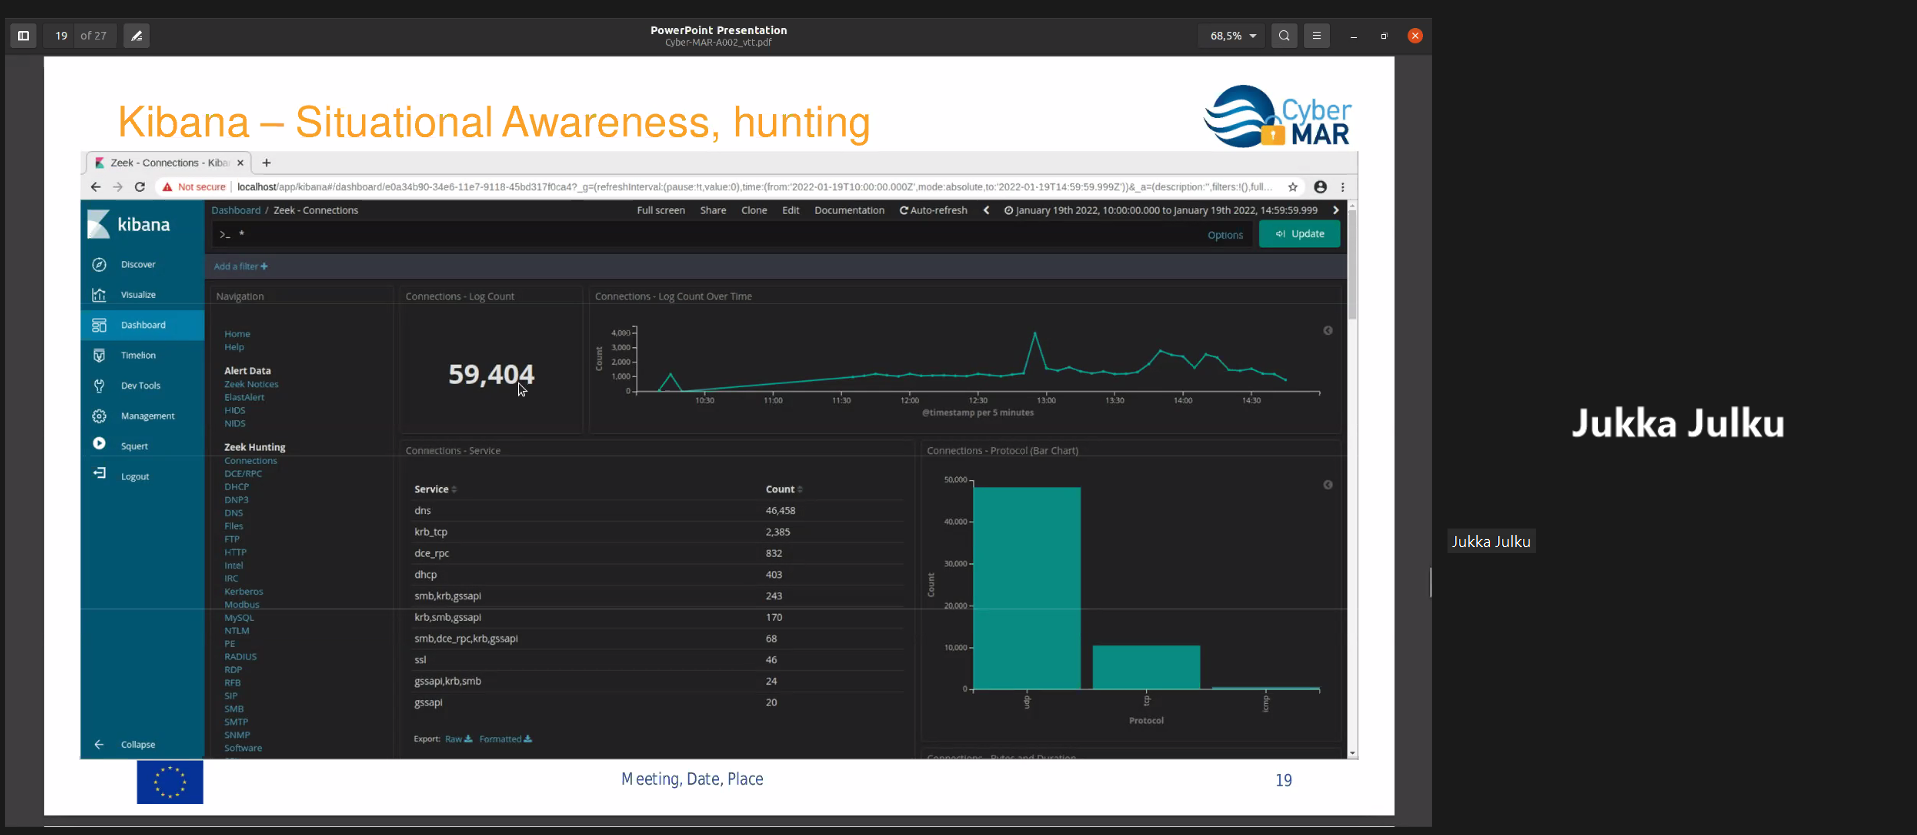1917x835 pixels.
Task: Click Full screen in dashboard menu
Action: (660, 211)
